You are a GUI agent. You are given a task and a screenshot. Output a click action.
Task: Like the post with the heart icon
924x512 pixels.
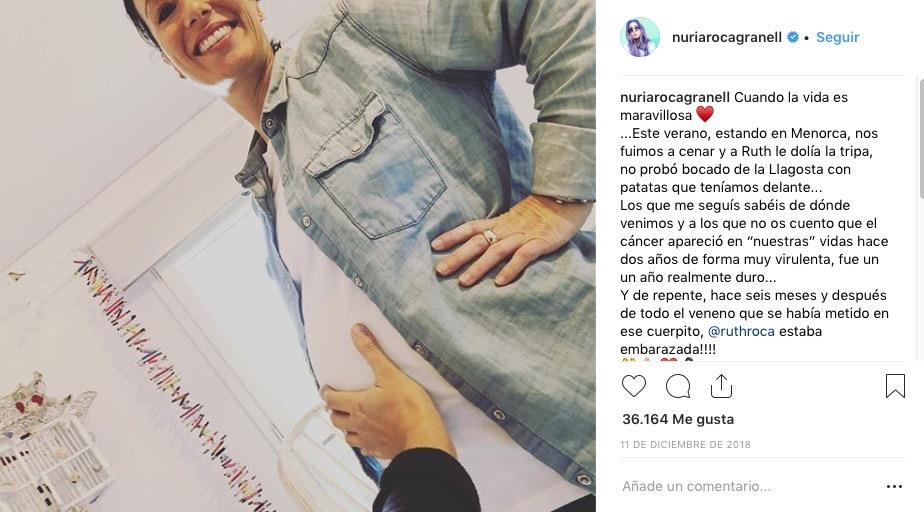634,386
